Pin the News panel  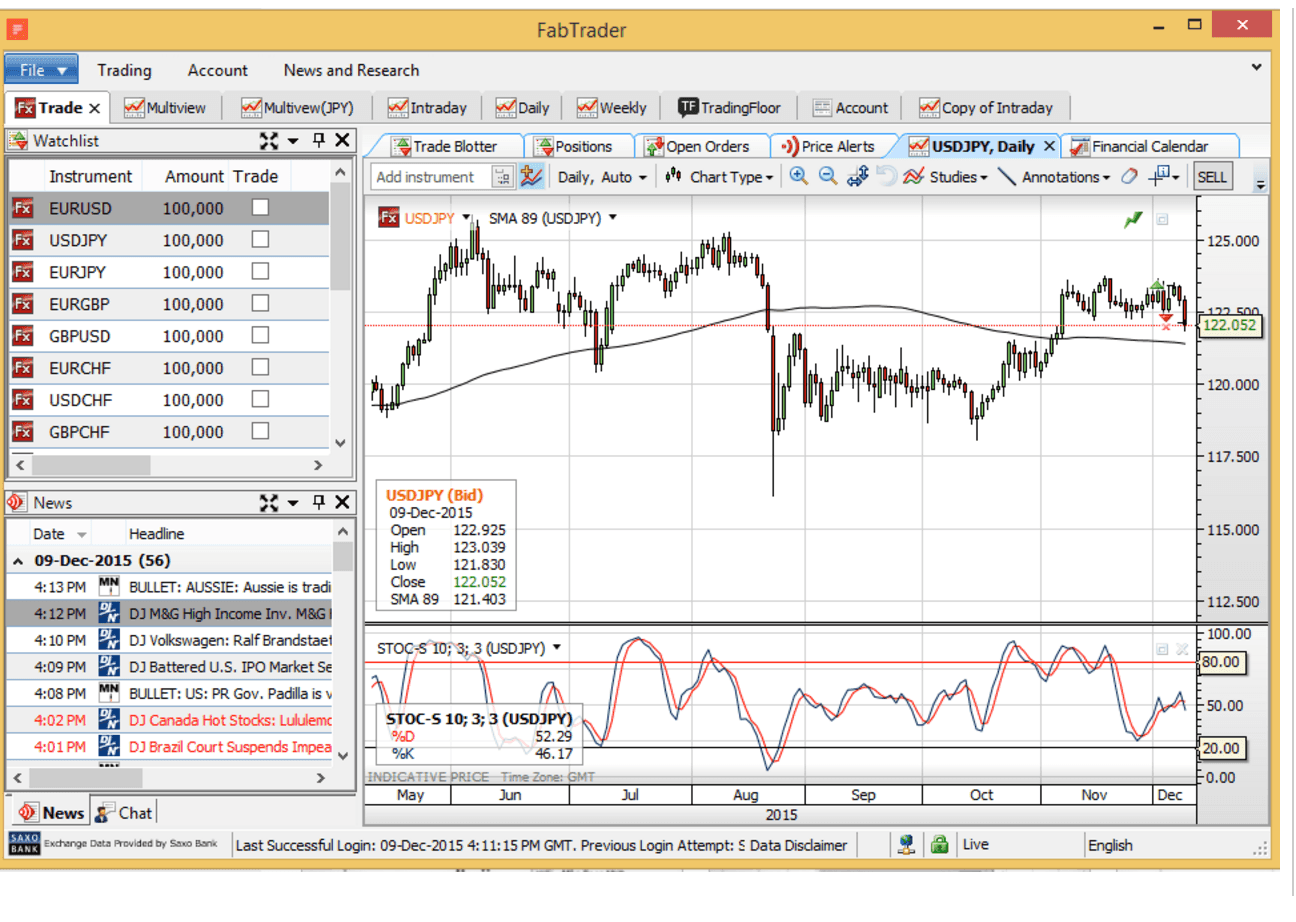tap(319, 502)
